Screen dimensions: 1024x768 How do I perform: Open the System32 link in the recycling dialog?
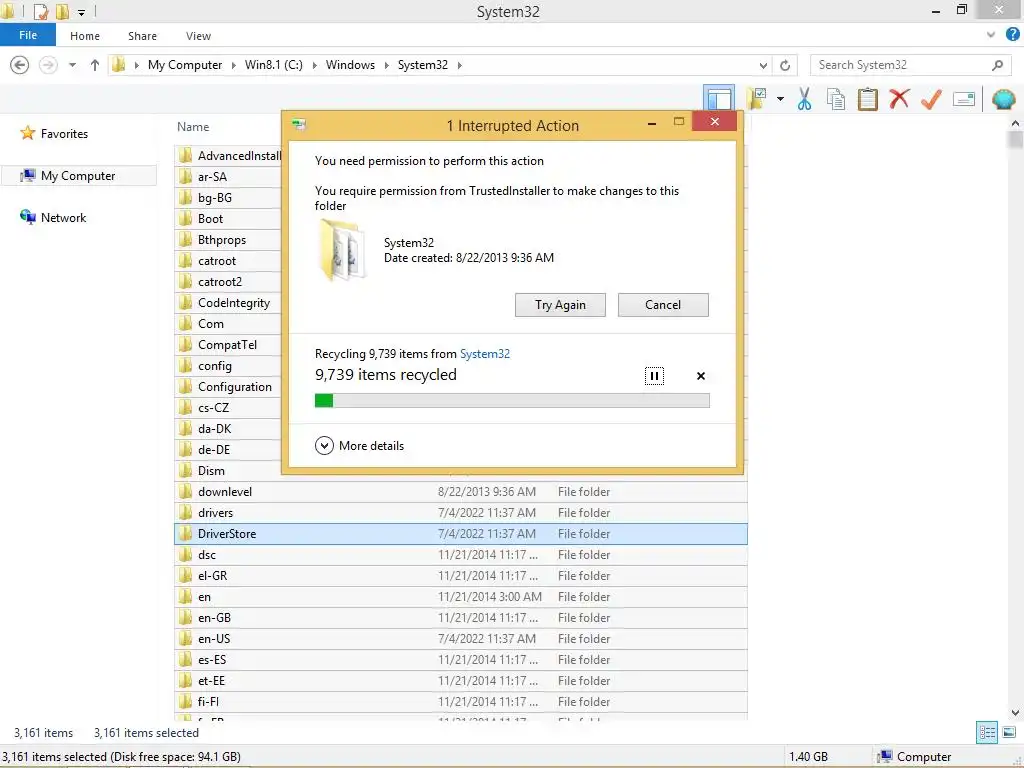pos(485,353)
